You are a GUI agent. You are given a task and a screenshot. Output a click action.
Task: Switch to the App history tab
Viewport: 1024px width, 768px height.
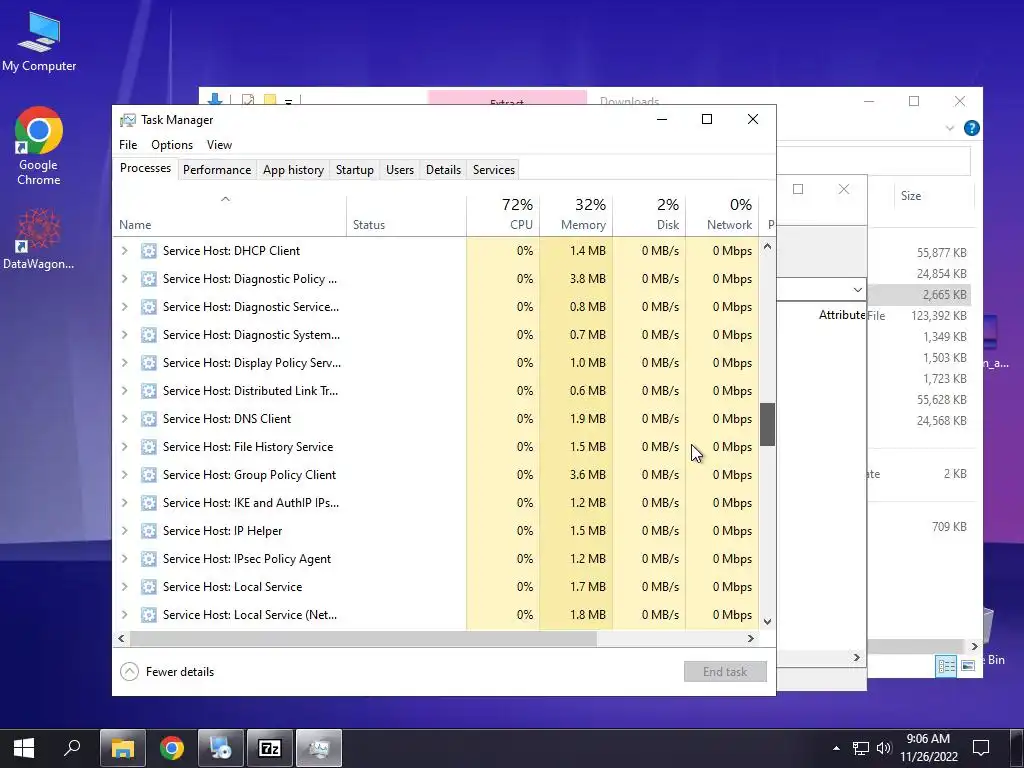point(293,170)
